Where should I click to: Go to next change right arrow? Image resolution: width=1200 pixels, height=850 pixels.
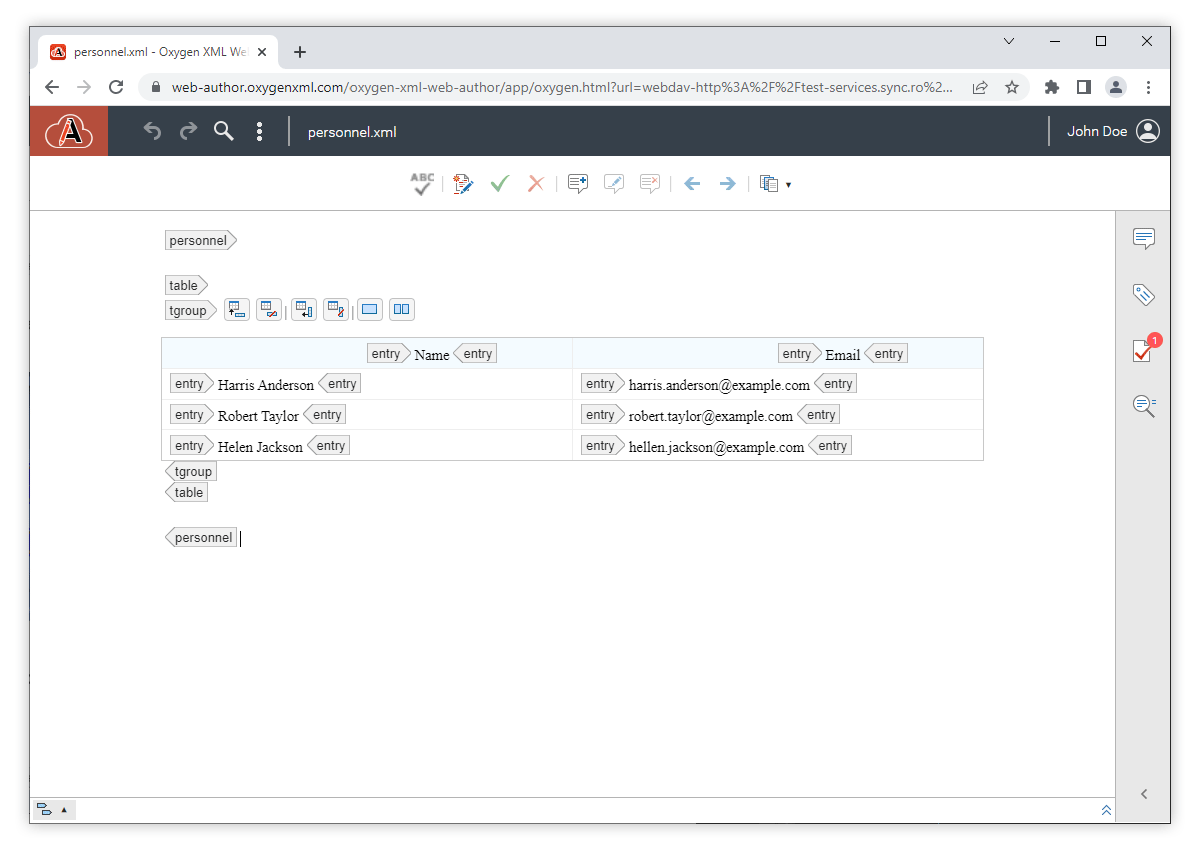(x=728, y=184)
